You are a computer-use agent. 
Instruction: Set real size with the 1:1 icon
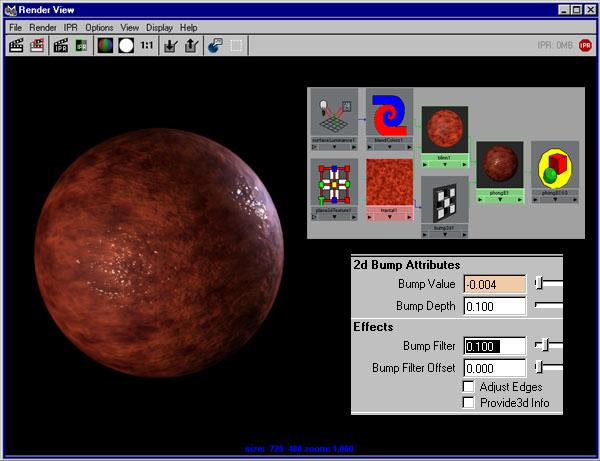147,46
